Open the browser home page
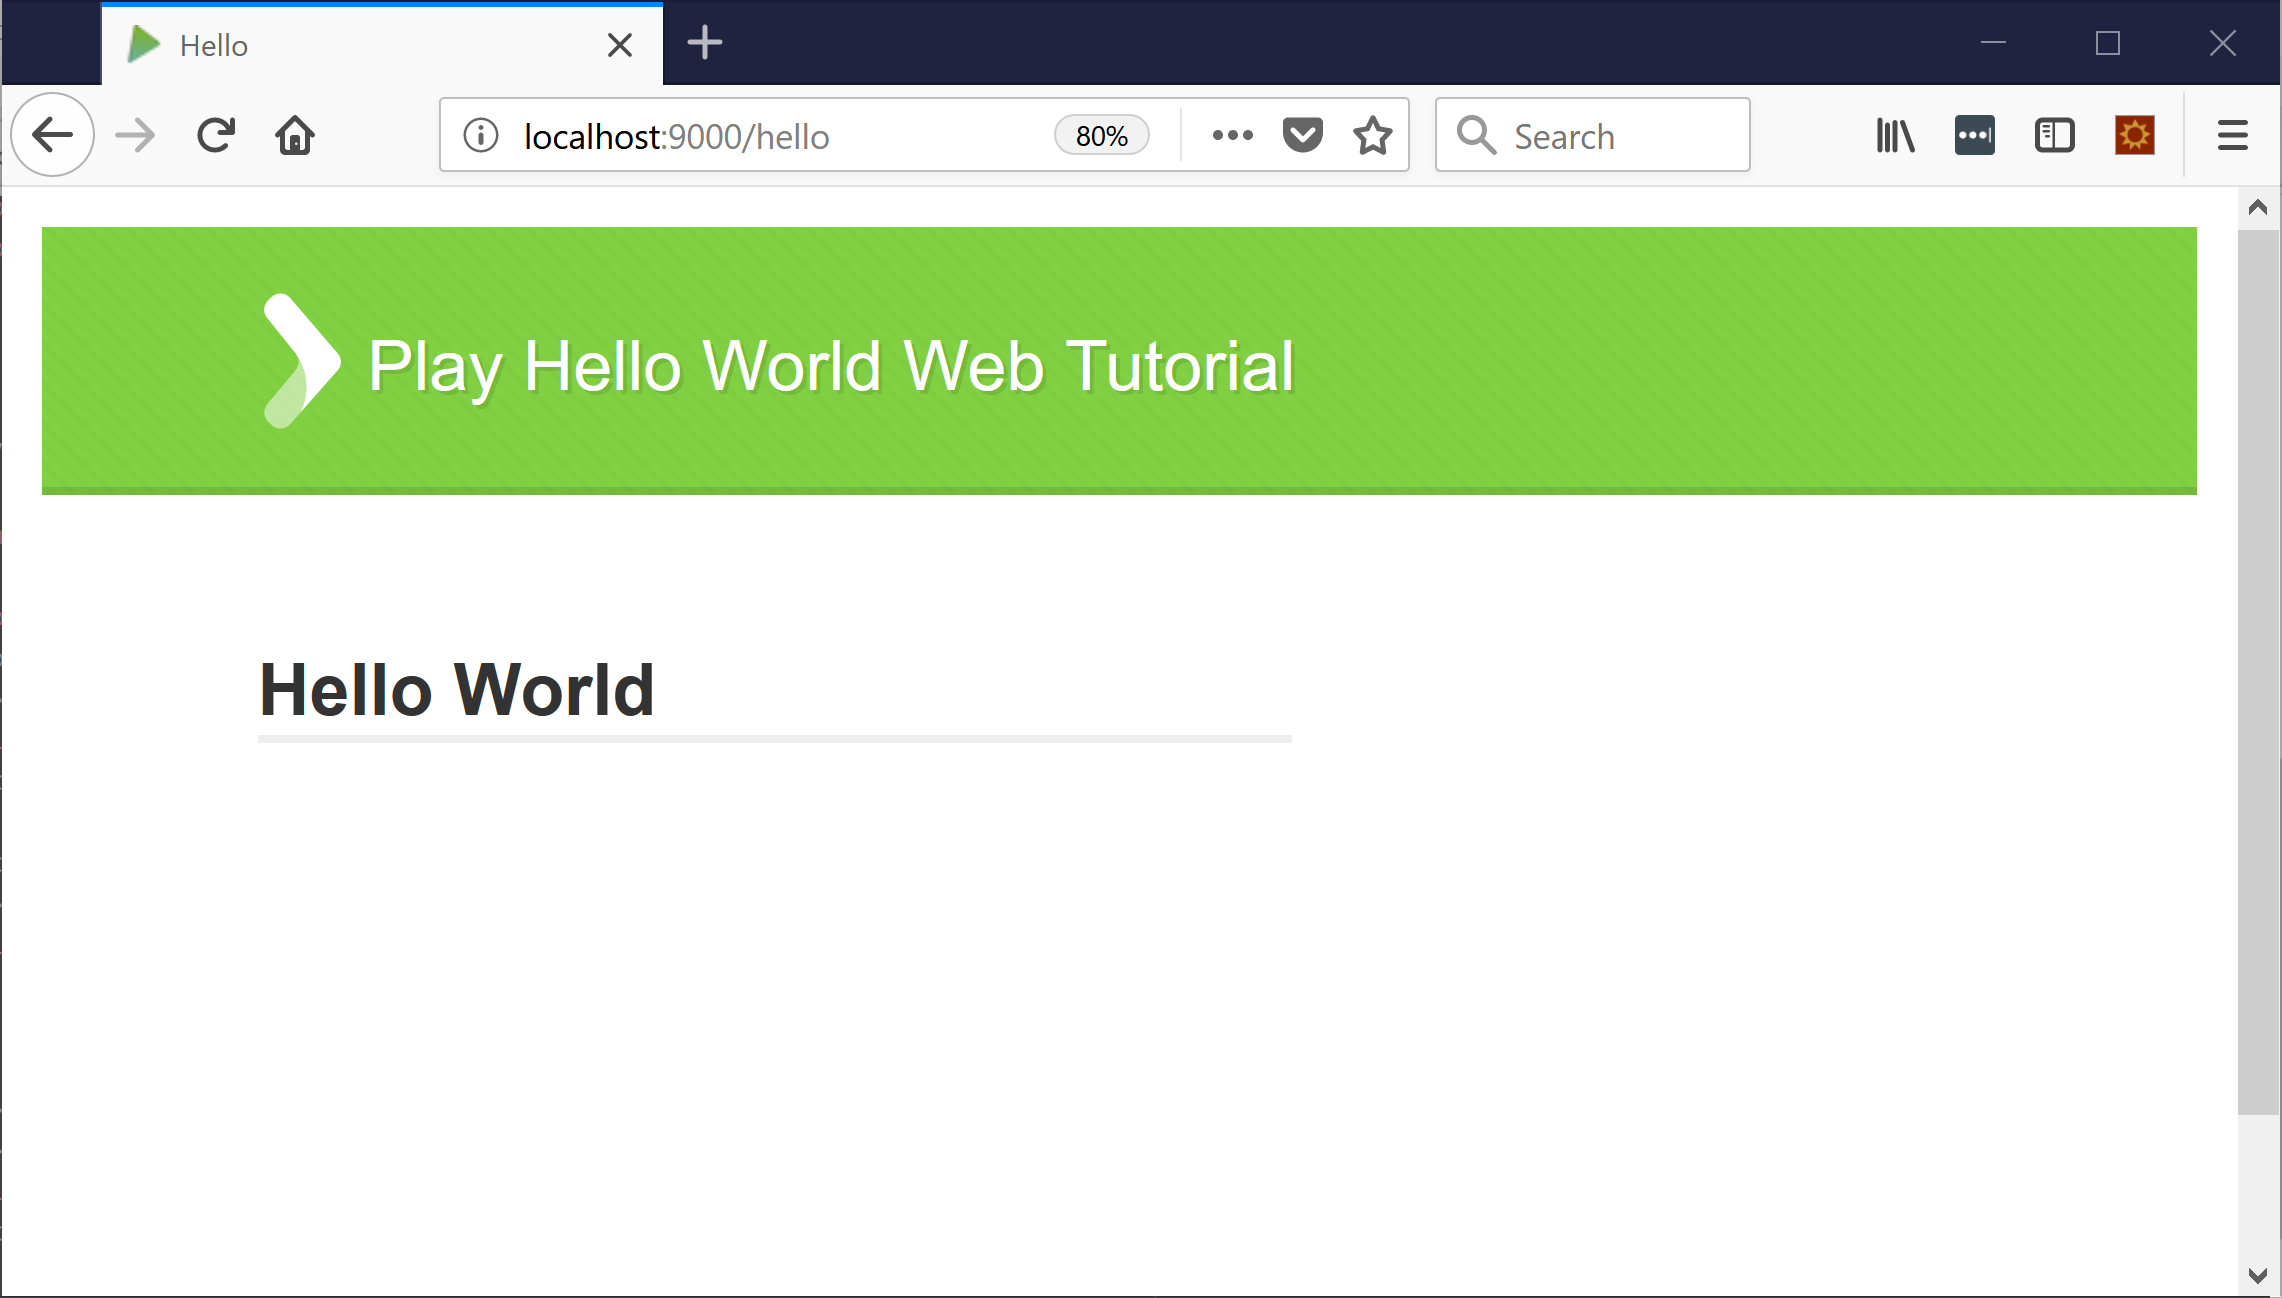 point(295,135)
